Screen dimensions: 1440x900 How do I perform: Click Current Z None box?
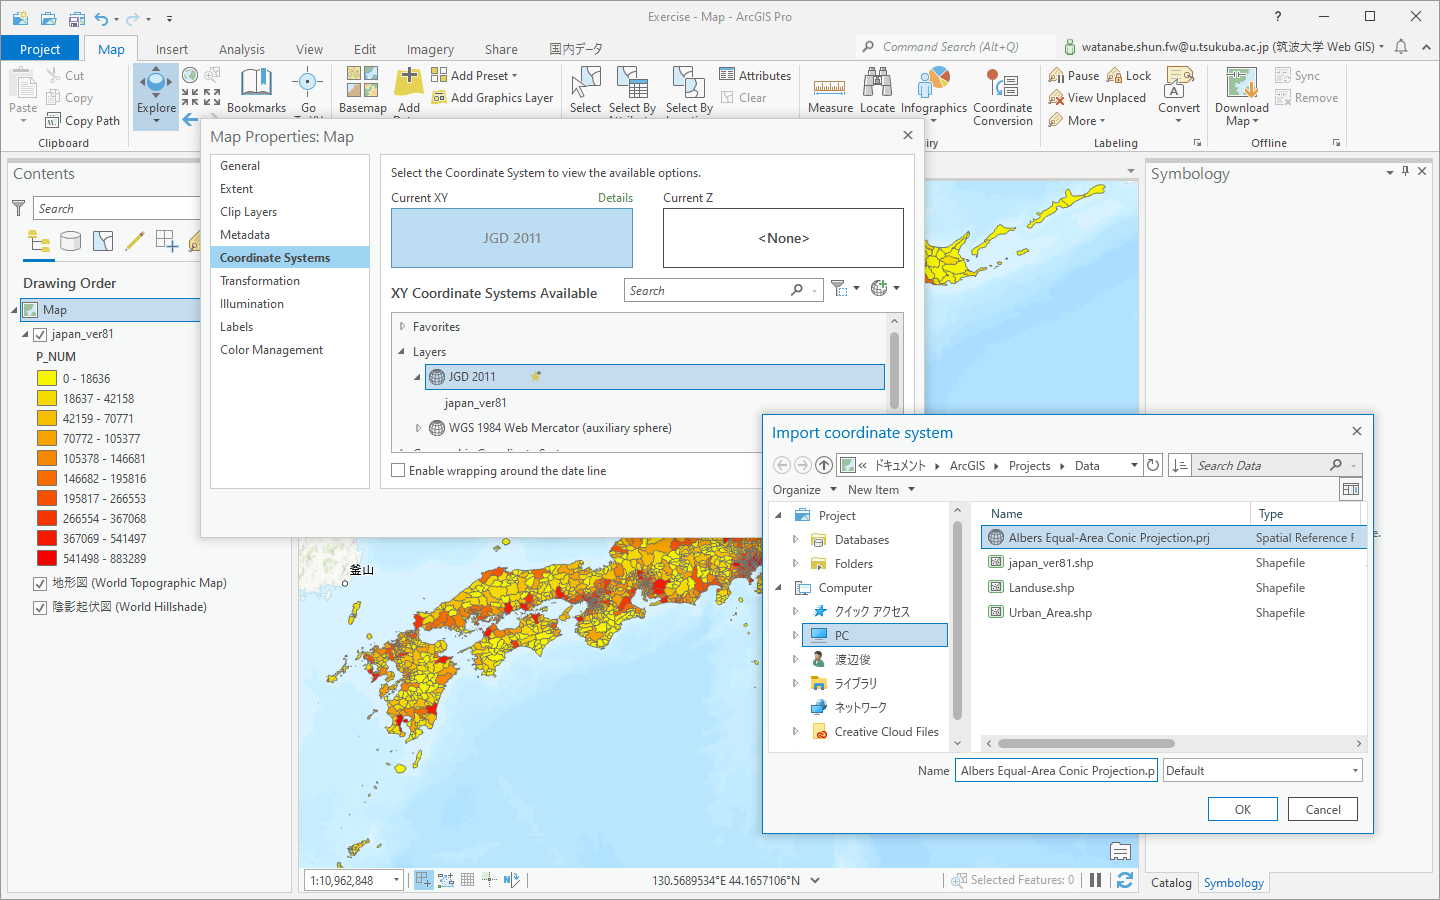[x=783, y=238]
